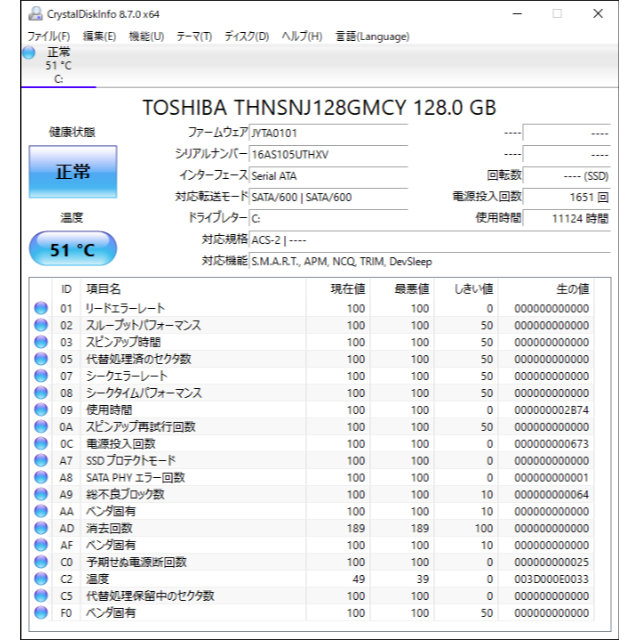This screenshot has width=640, height=640.
Task: Click raw value 003D000E0033
Action: click(551, 579)
